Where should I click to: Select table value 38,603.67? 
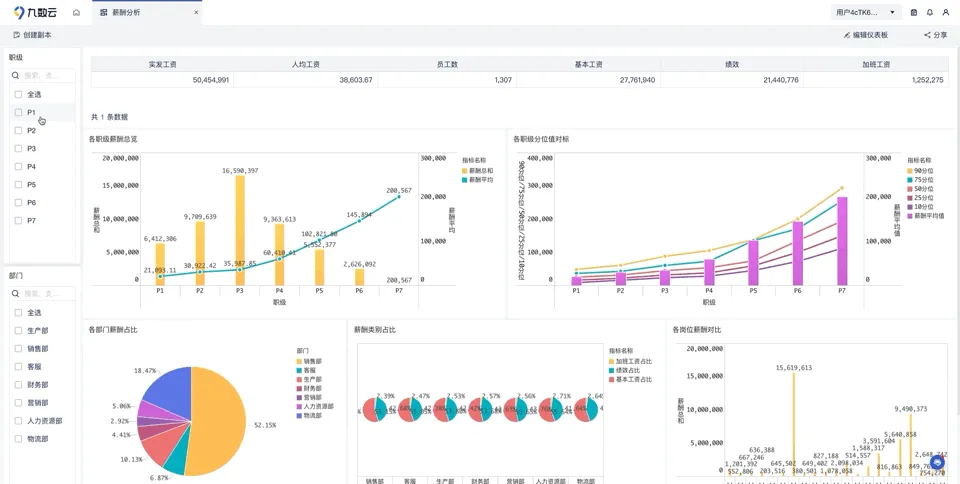356,80
